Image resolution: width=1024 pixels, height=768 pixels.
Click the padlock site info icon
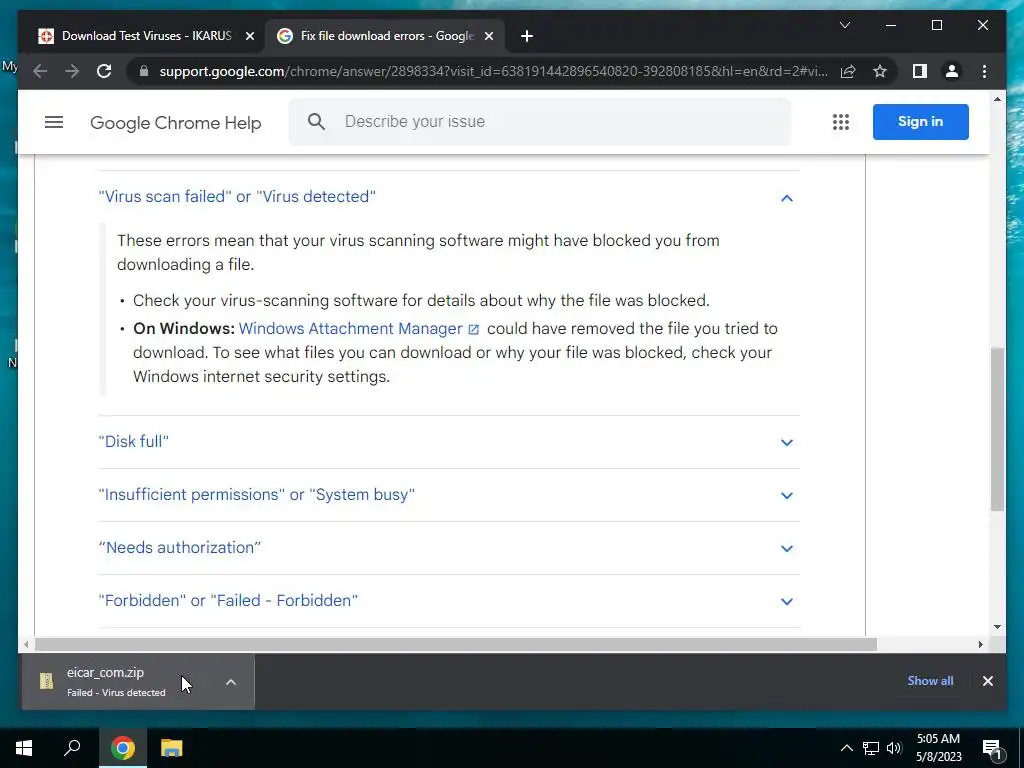[x=144, y=71]
